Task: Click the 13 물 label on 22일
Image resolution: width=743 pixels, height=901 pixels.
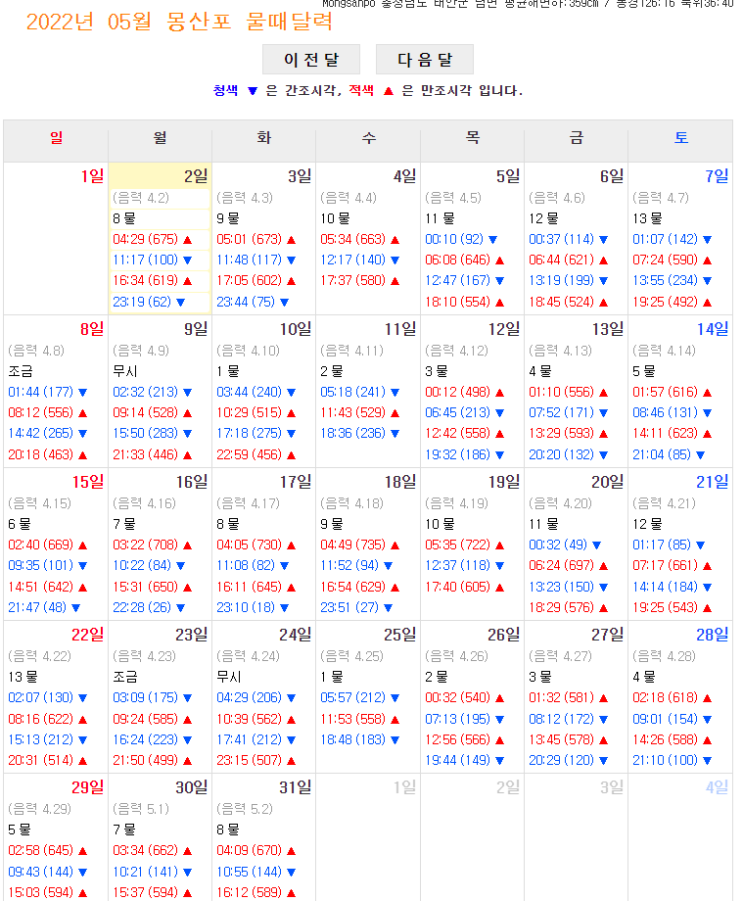Action: click(x=23, y=677)
